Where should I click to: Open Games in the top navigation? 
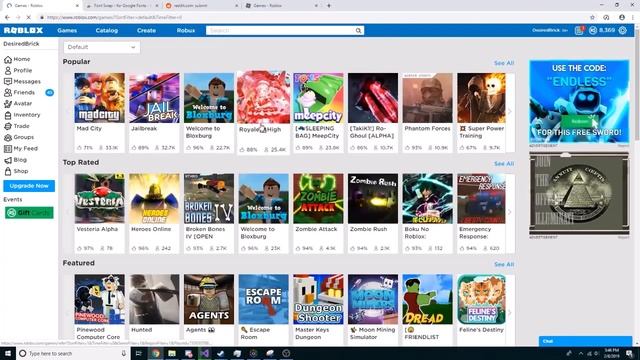point(67,31)
